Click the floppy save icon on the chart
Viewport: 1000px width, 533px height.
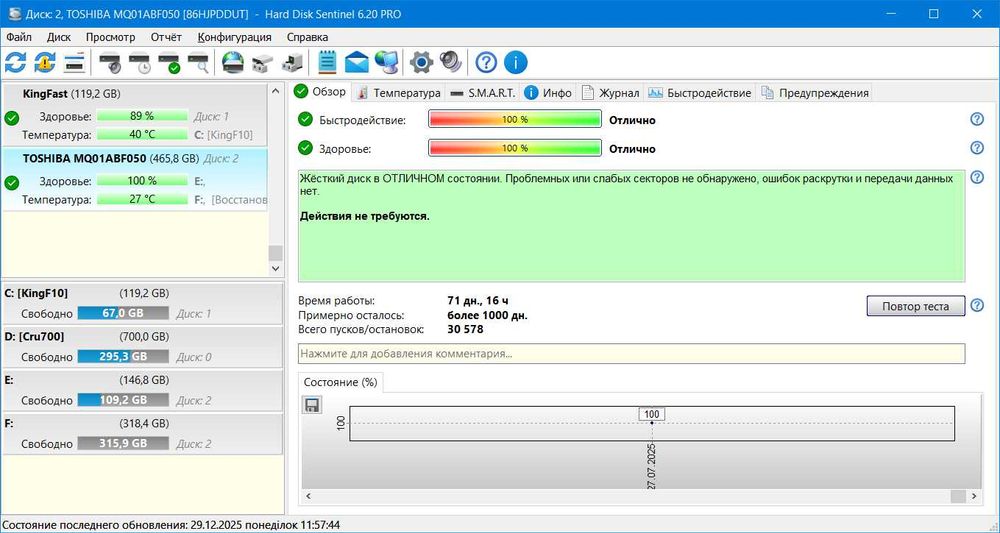pos(312,405)
